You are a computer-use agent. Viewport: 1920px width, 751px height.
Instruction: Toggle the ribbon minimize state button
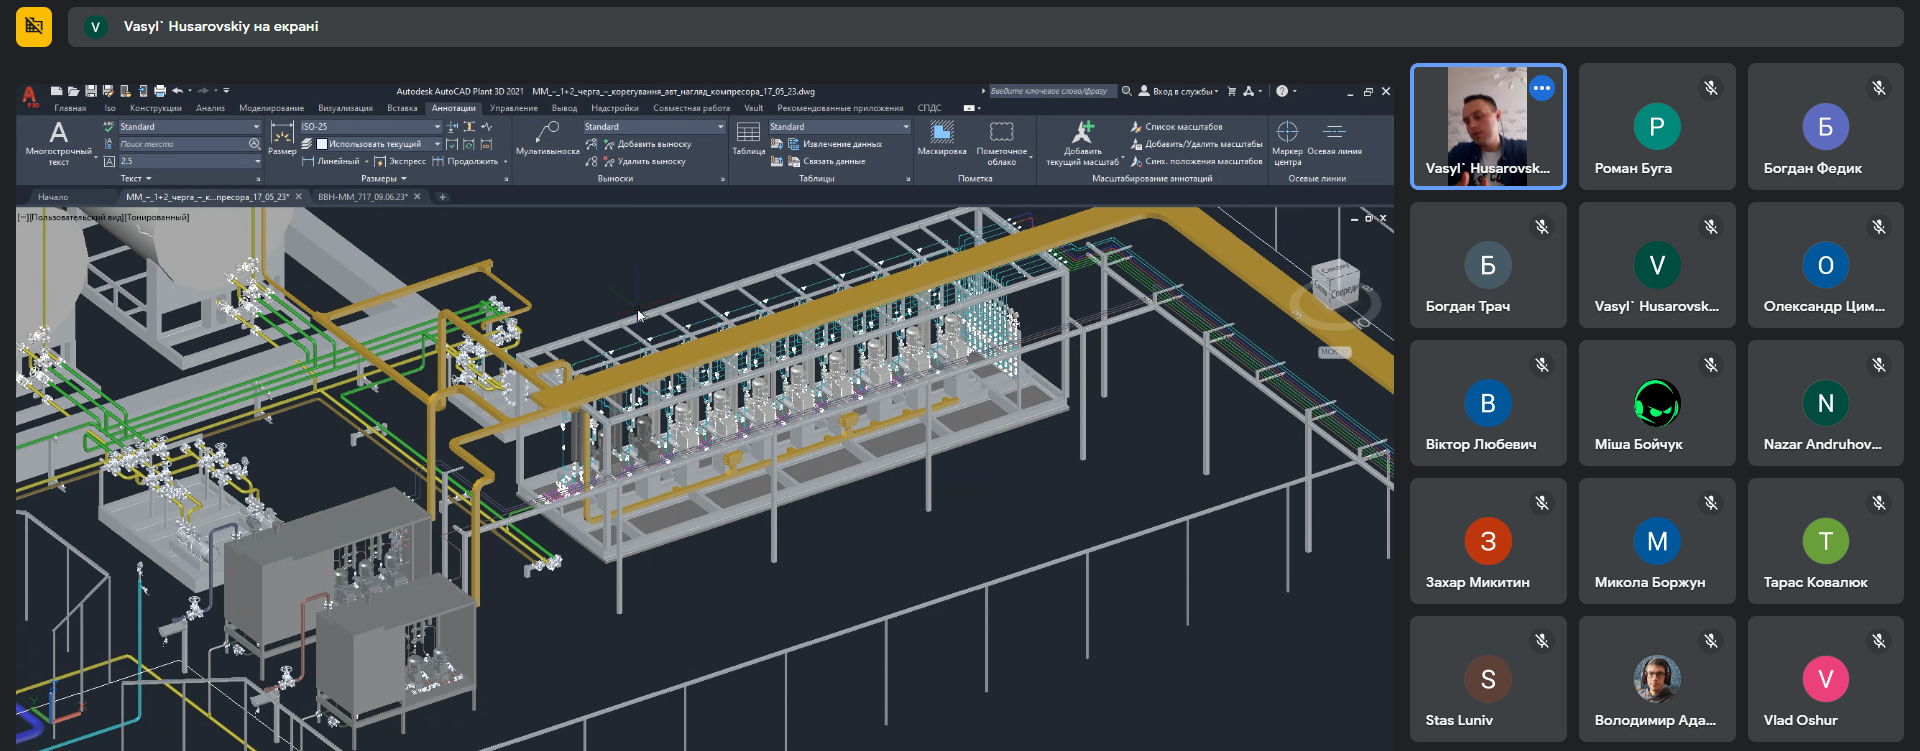[970, 108]
